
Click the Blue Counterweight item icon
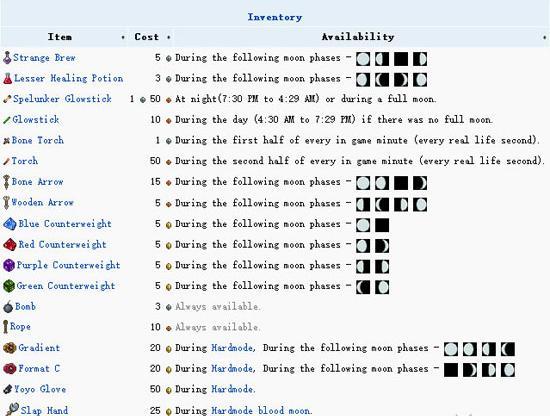(10, 224)
